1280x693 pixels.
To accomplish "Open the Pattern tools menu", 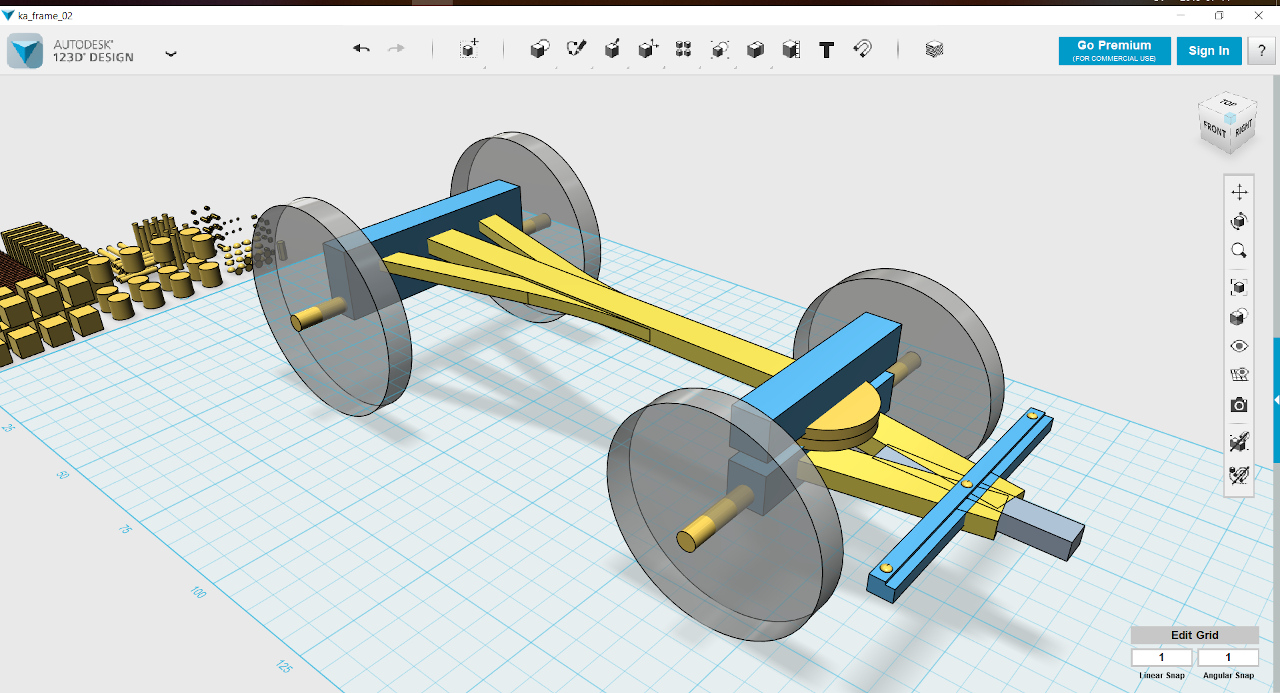I will [684, 49].
